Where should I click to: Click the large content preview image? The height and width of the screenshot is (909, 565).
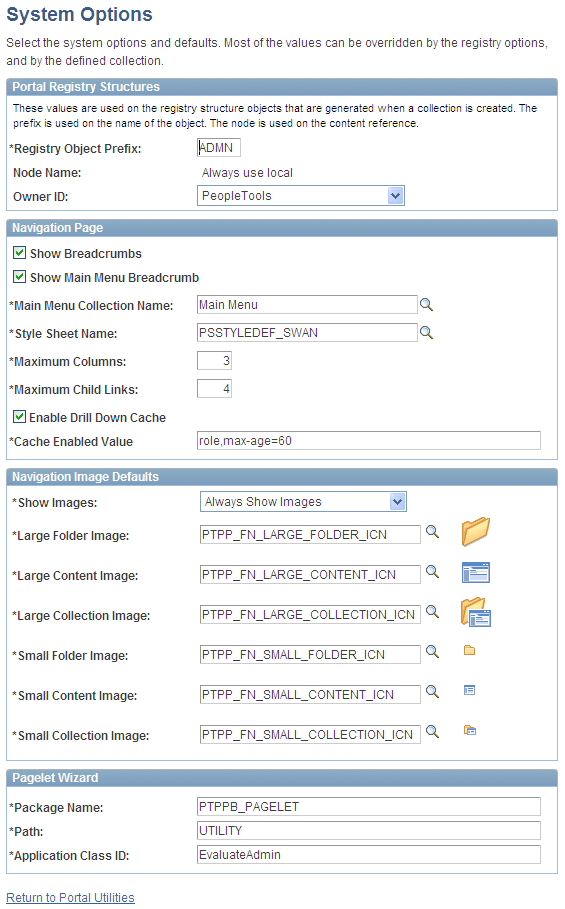[x=476, y=572]
